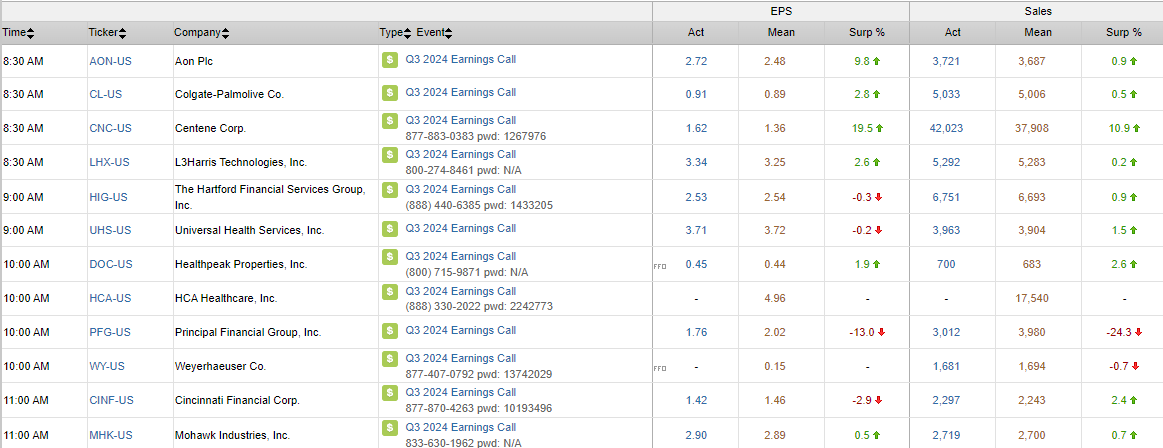The image size is (1163, 448).
Task: Open Colgate-Palmolive Q3 2024 Earnings Call link
Action: click(461, 92)
